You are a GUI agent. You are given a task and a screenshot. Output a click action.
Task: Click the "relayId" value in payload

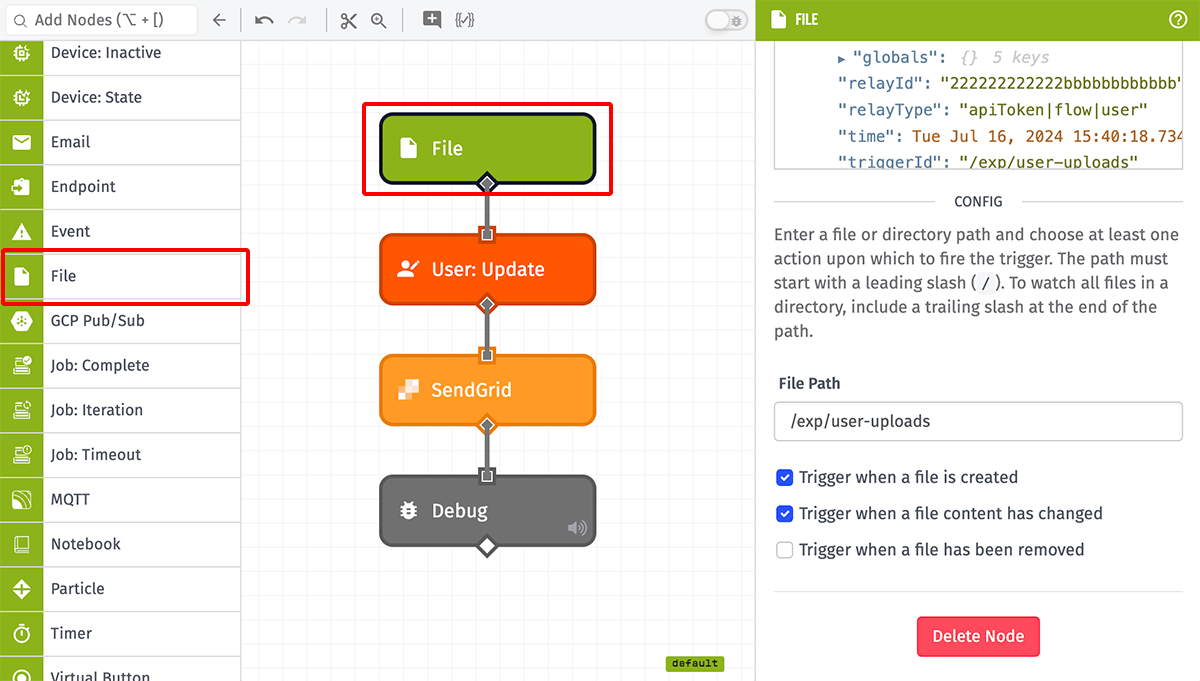pyautogui.click(x=1064, y=84)
